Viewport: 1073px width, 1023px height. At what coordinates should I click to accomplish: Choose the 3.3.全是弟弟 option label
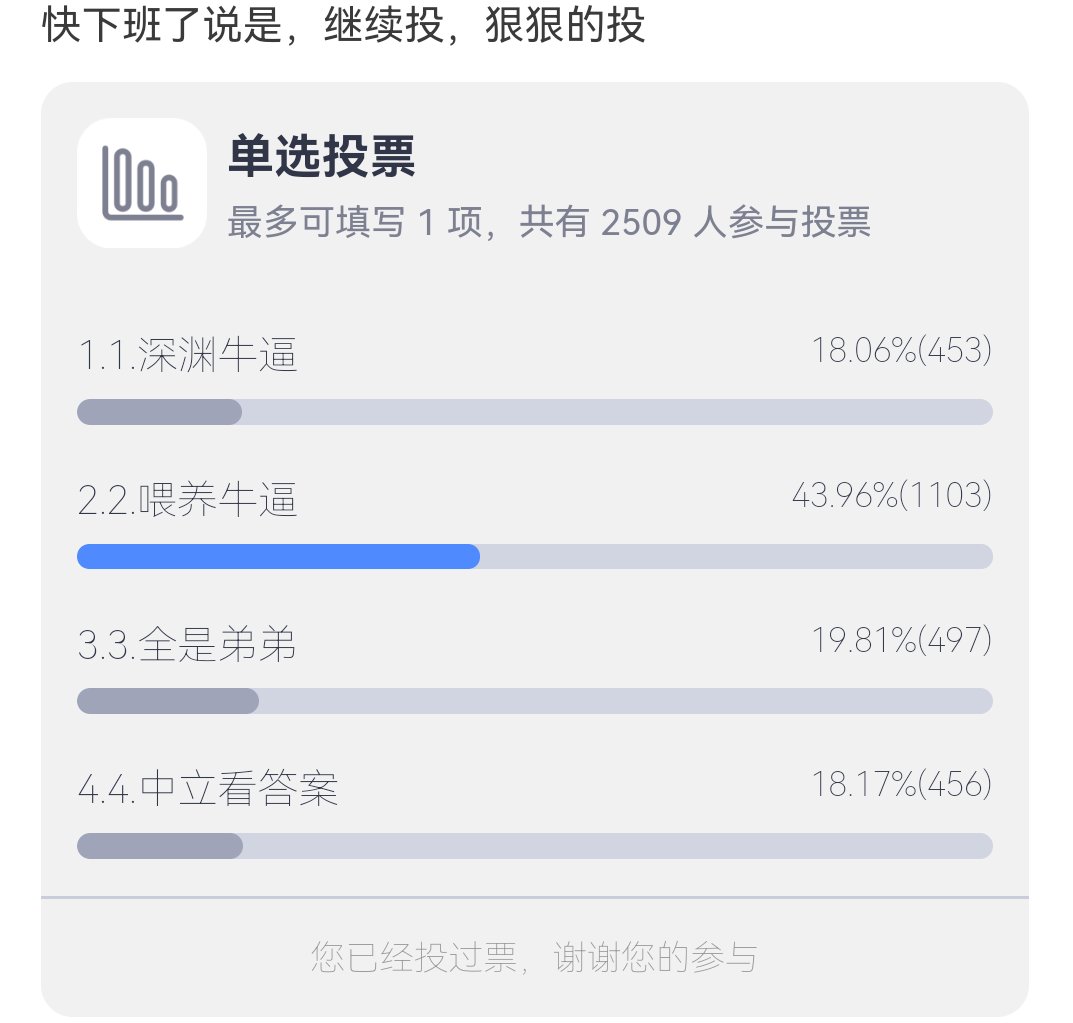tap(188, 645)
